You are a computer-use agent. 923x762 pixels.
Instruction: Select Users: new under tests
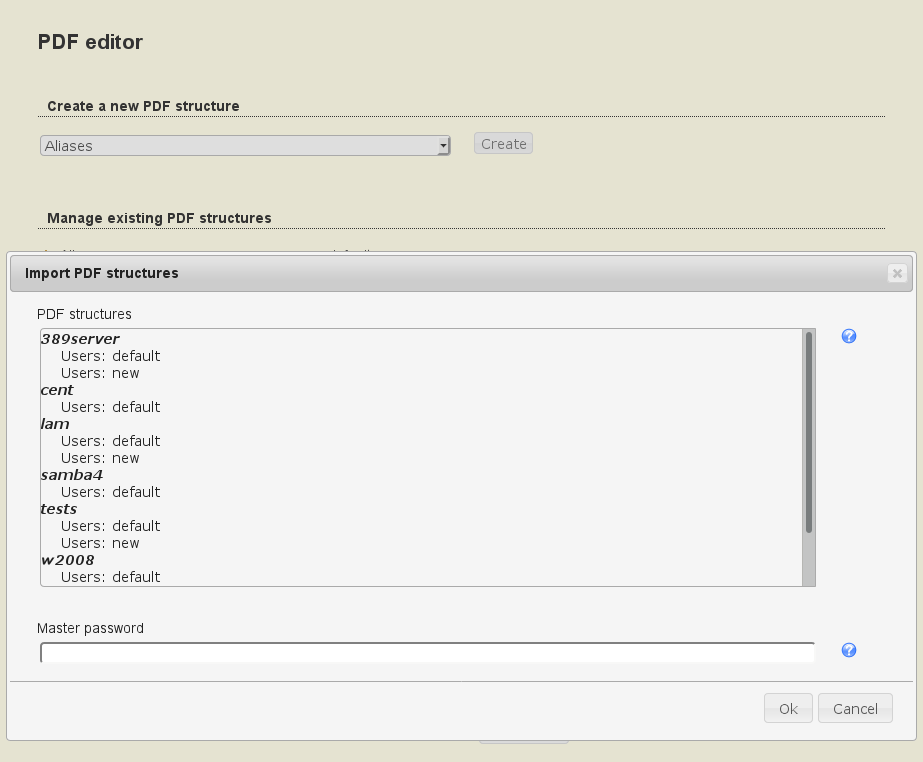[100, 543]
